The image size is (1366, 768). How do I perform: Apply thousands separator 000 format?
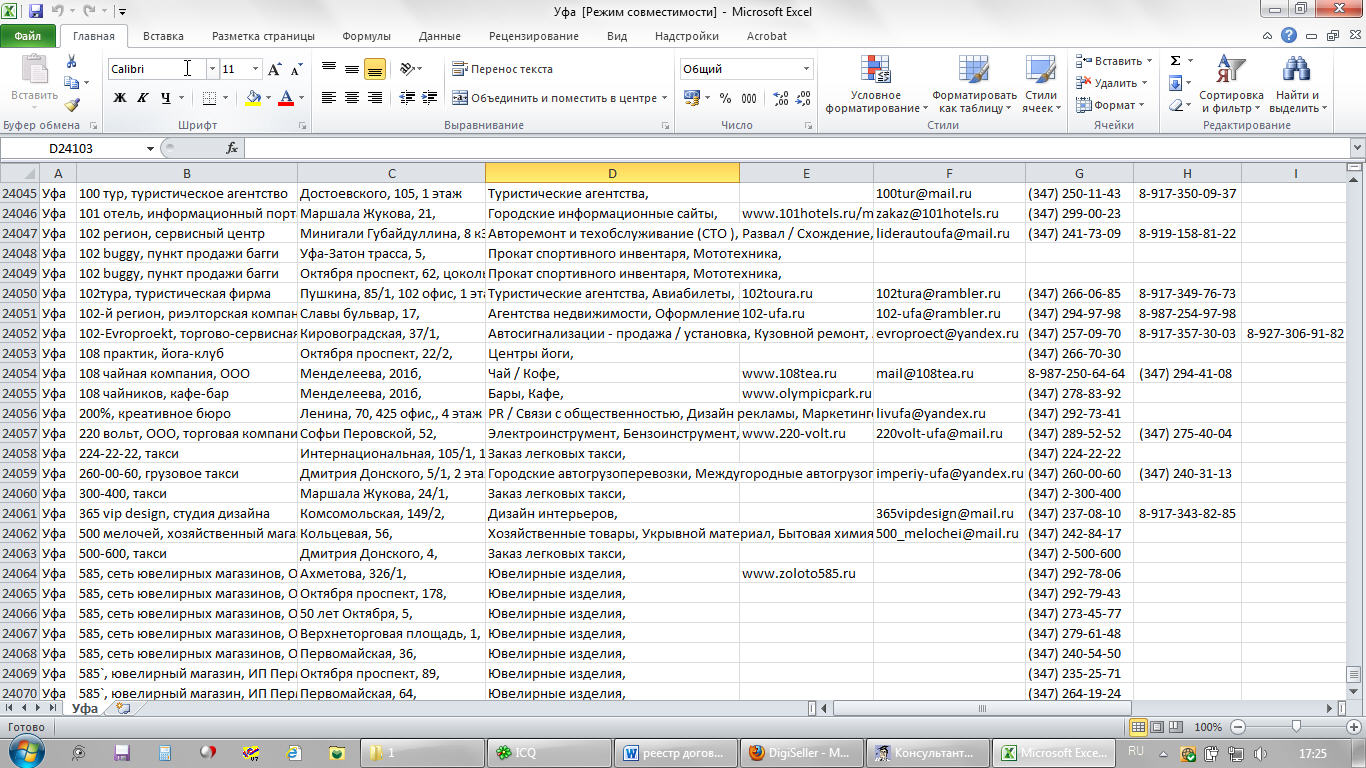click(748, 98)
